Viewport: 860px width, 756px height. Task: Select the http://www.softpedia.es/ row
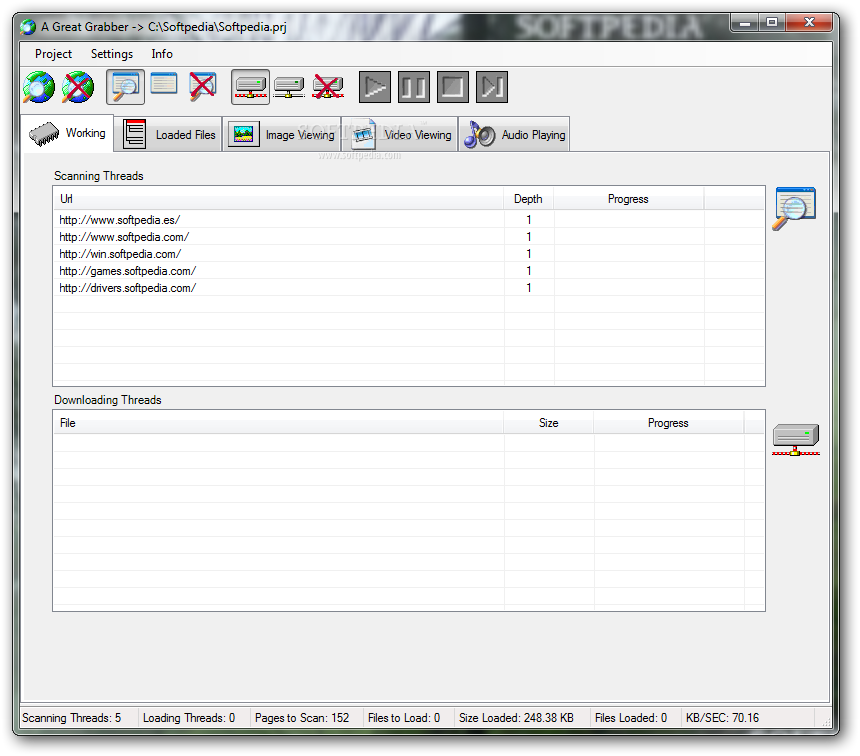[x=409, y=220]
